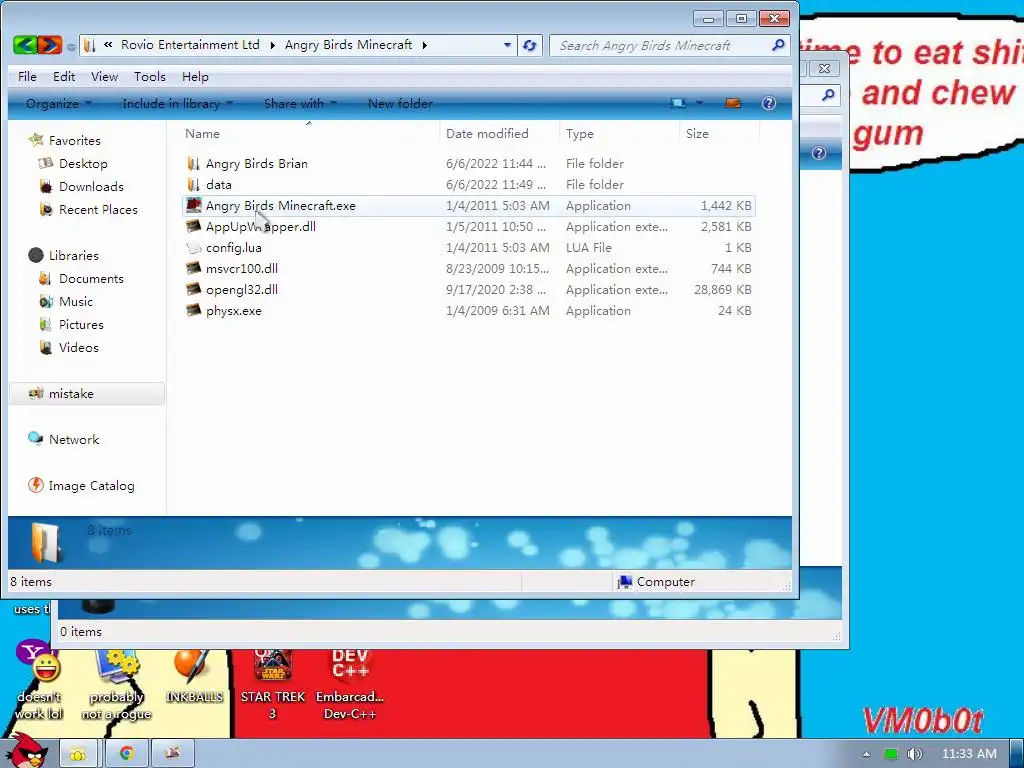
Task: Select the data folder icon
Action: pyautogui.click(x=193, y=184)
